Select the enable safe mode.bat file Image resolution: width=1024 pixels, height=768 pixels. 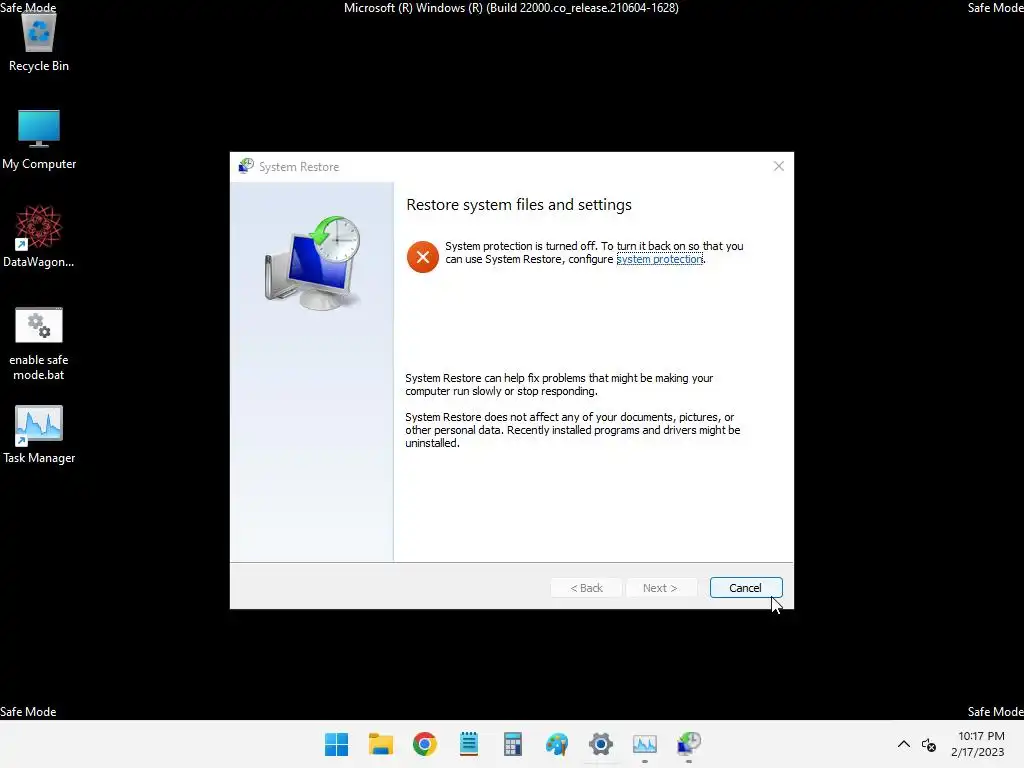(x=39, y=344)
